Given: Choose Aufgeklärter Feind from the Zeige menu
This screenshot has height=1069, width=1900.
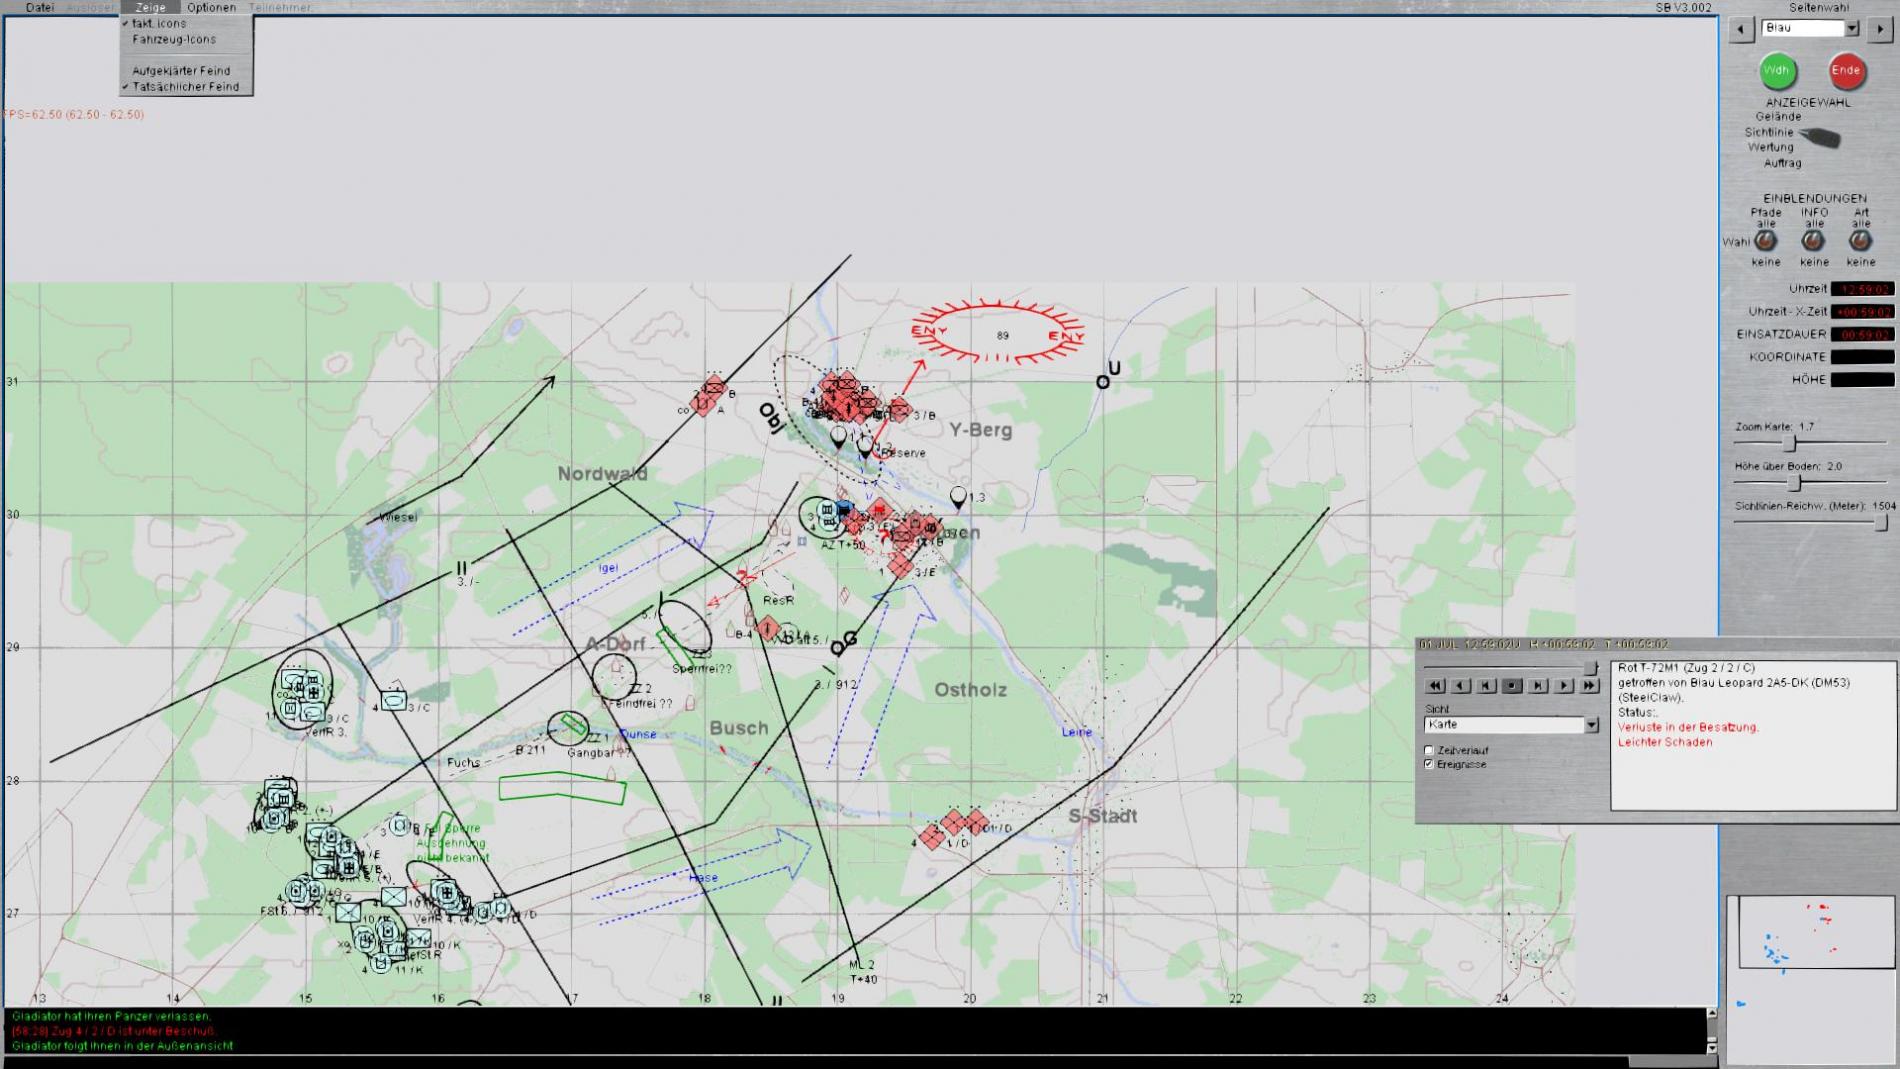Looking at the screenshot, I should click(181, 71).
